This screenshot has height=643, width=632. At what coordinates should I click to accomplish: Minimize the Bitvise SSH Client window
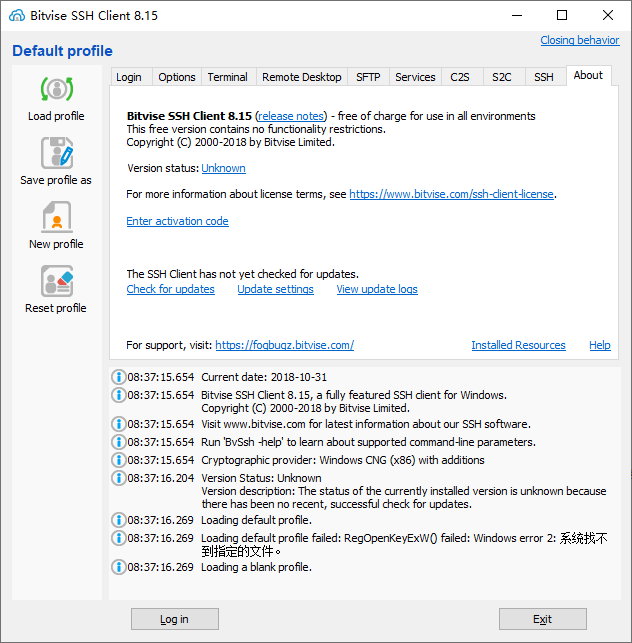517,16
